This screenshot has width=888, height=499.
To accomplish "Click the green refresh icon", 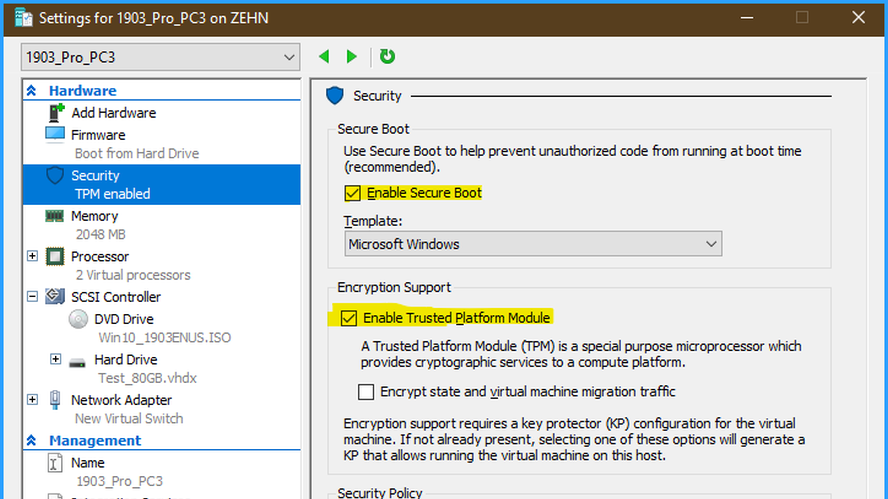I will (x=387, y=57).
